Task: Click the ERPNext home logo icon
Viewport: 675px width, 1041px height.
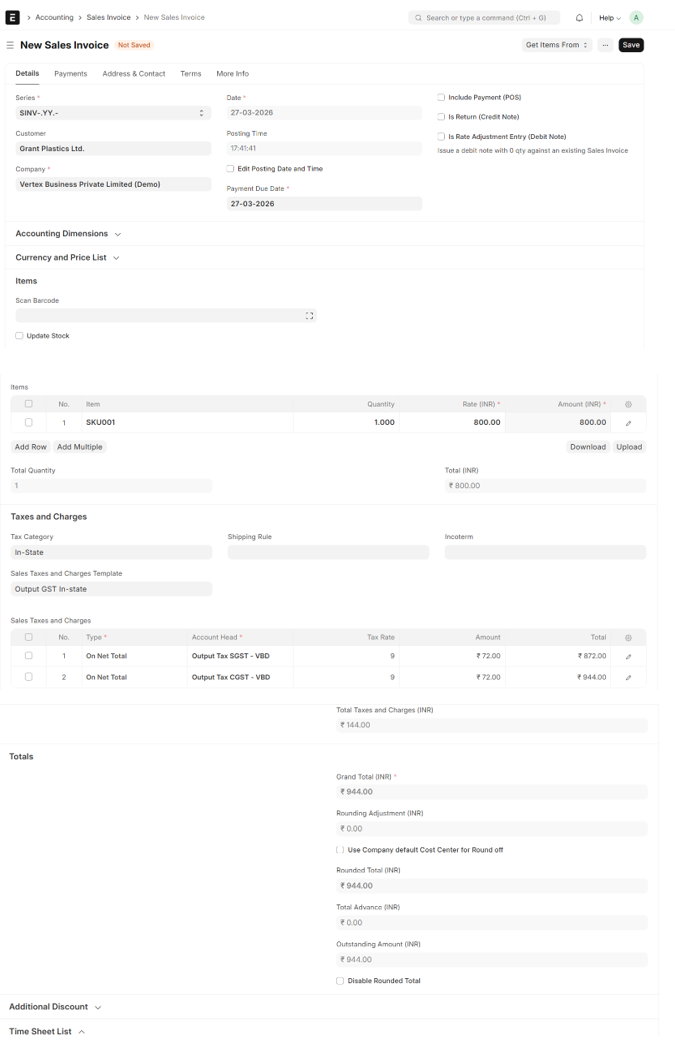Action: pos(13,17)
